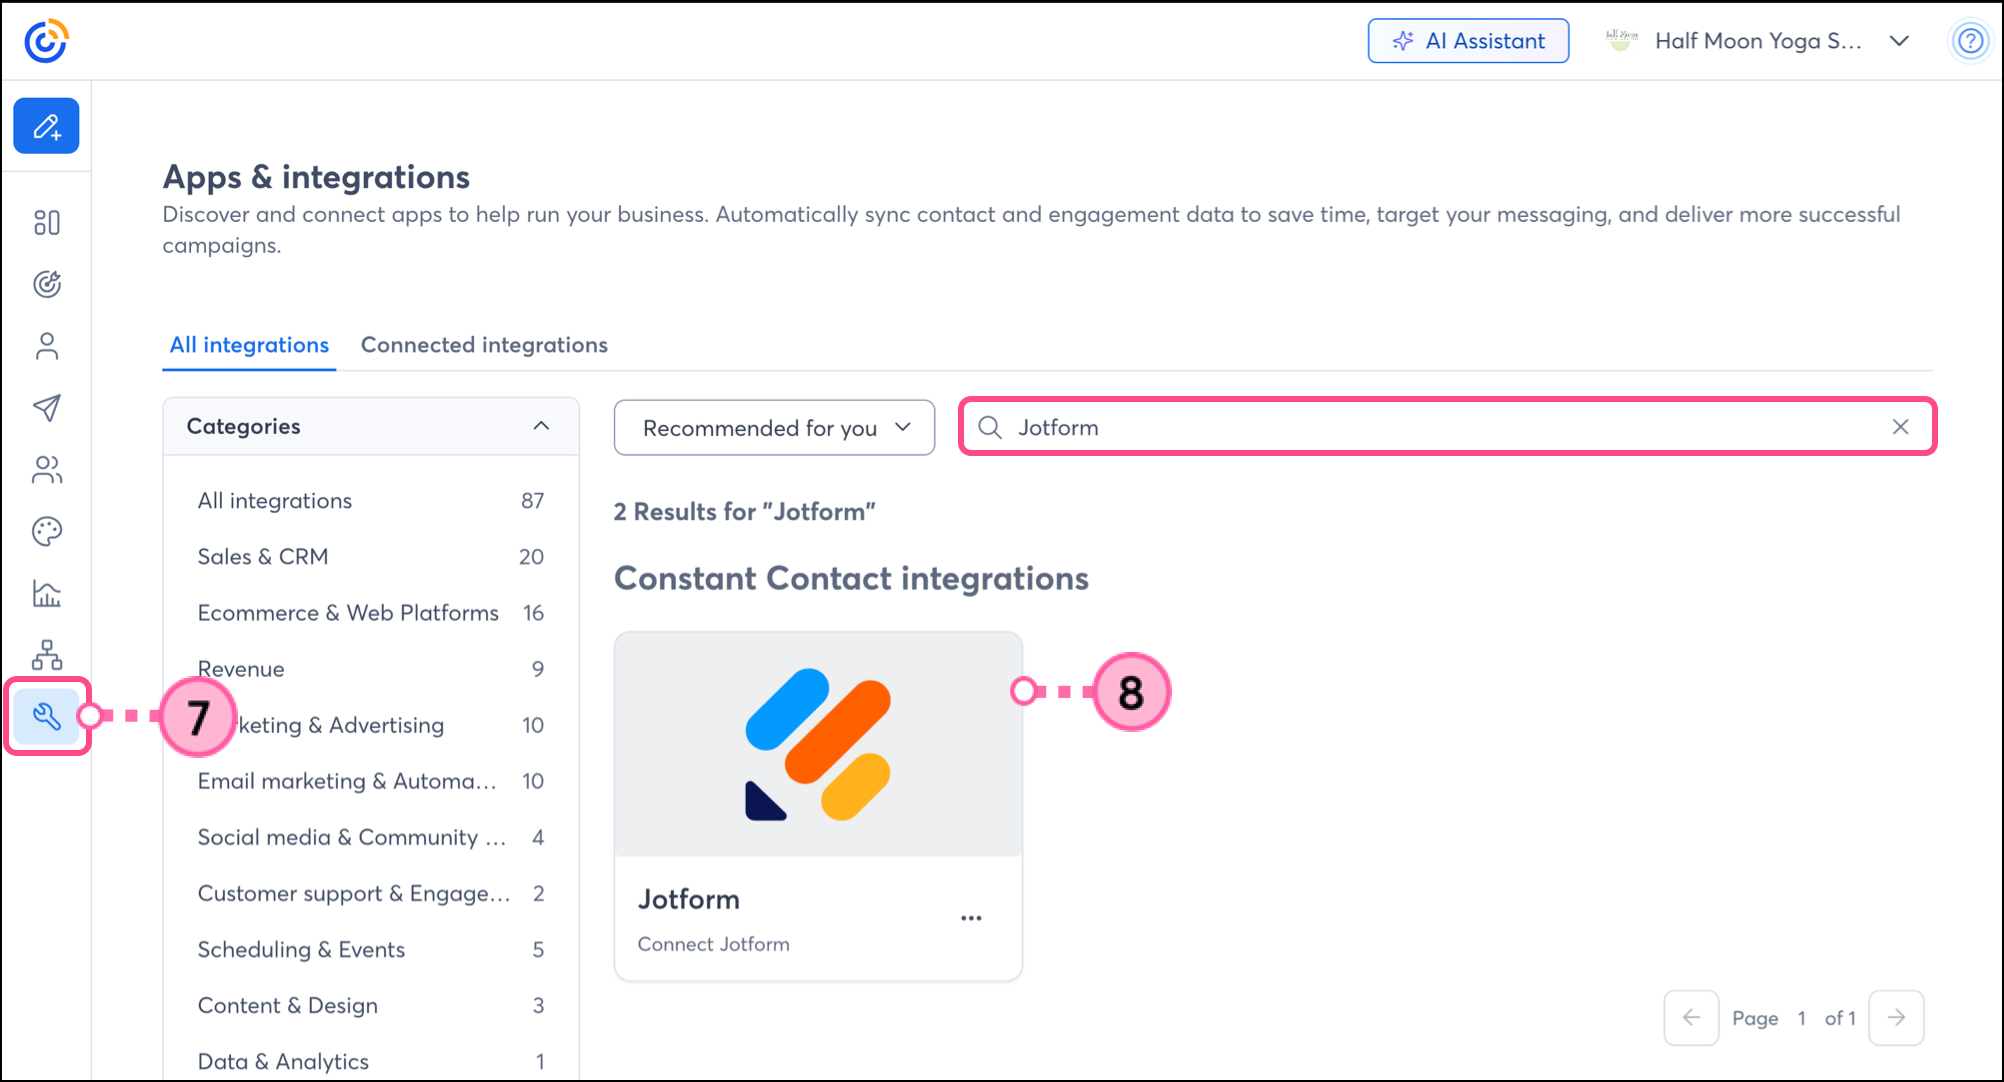Select Content & Design category
The width and height of the screenshot is (2004, 1082).
[371, 1005]
